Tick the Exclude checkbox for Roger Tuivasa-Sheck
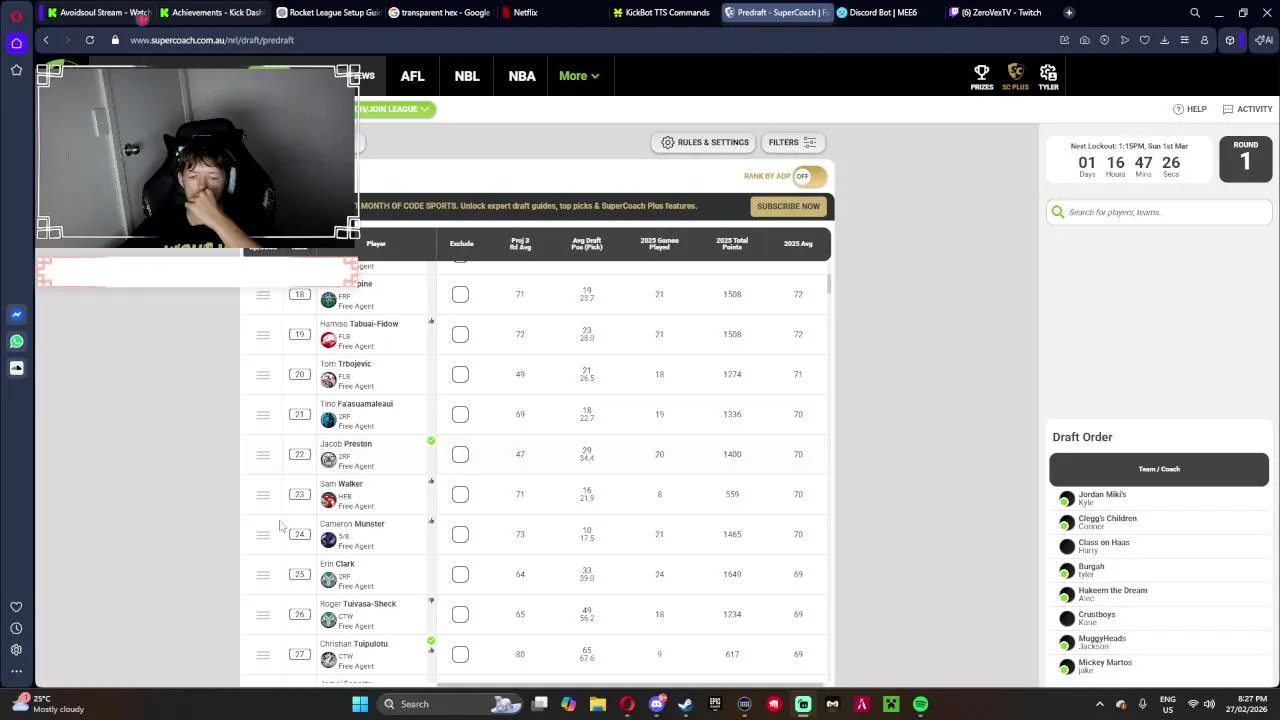 coord(460,614)
